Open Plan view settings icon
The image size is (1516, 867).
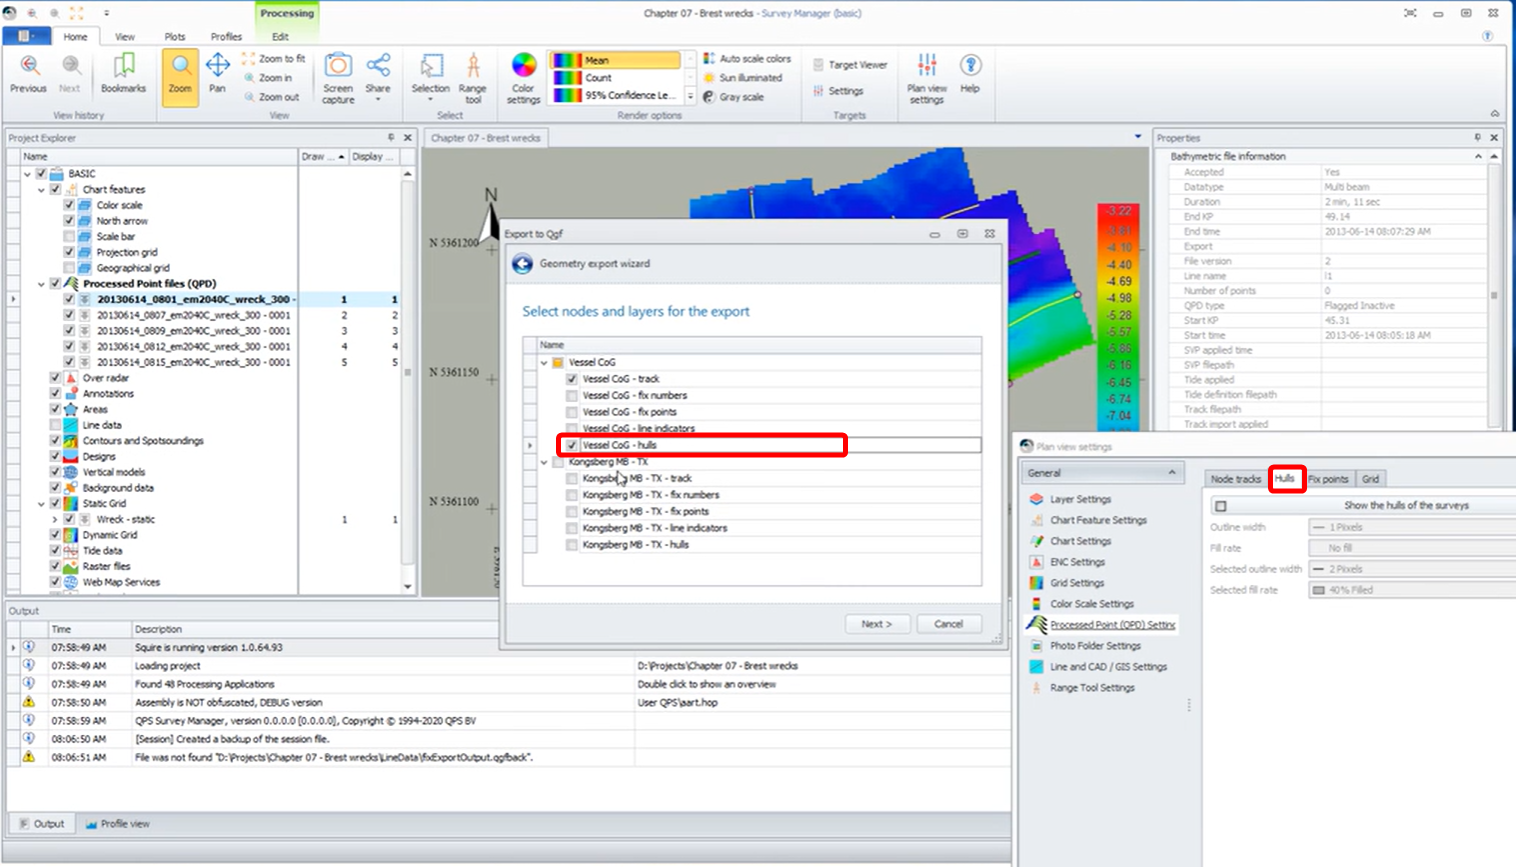click(926, 76)
